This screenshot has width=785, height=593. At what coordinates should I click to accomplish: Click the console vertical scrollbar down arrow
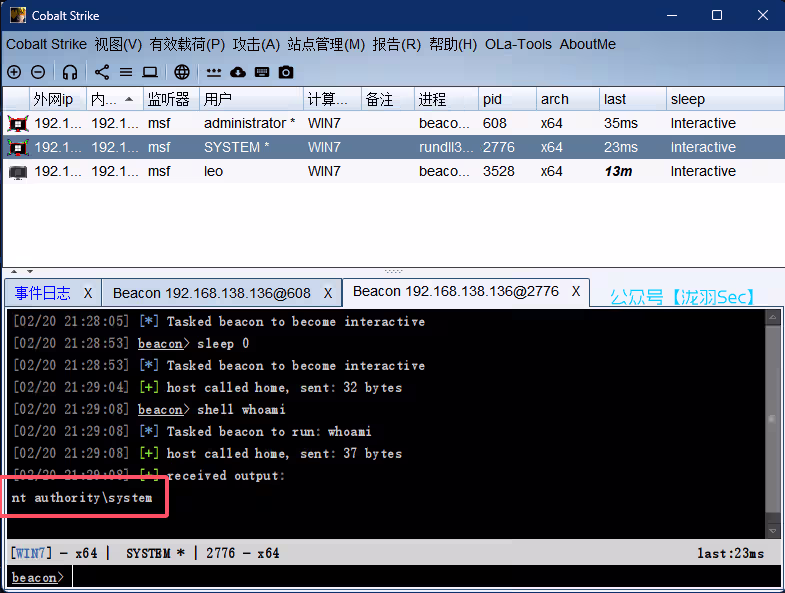click(772, 530)
